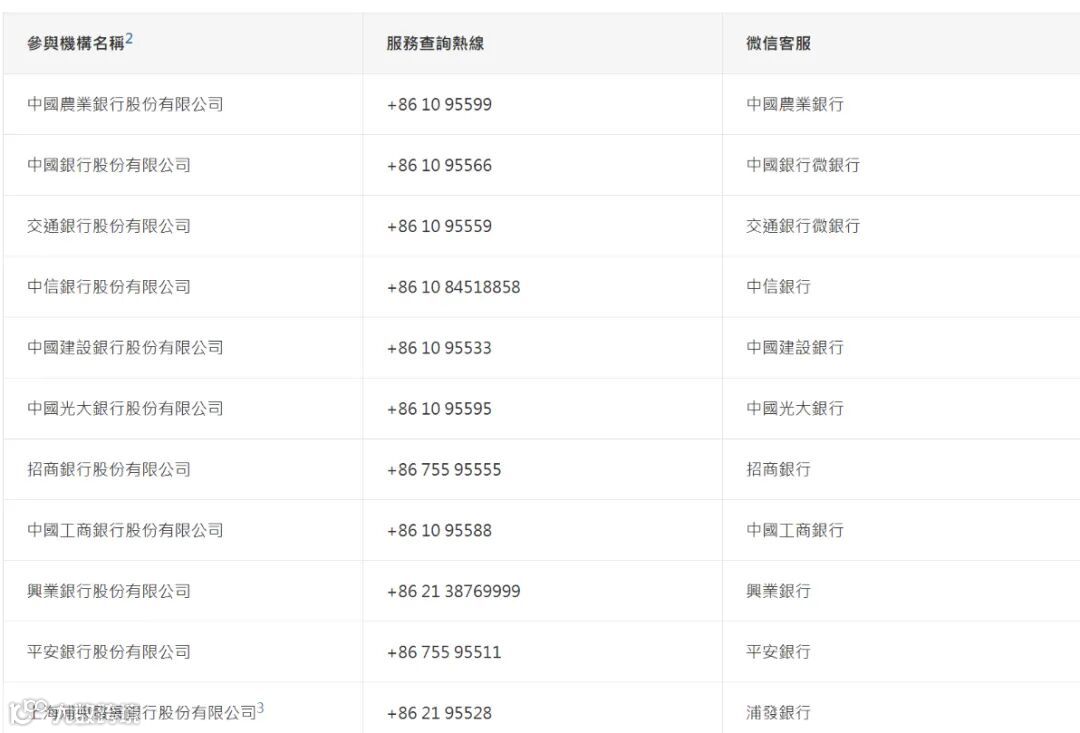This screenshot has width=1080, height=733.
Task: Select WeChat name 中國工商銀行
Action: point(795,530)
